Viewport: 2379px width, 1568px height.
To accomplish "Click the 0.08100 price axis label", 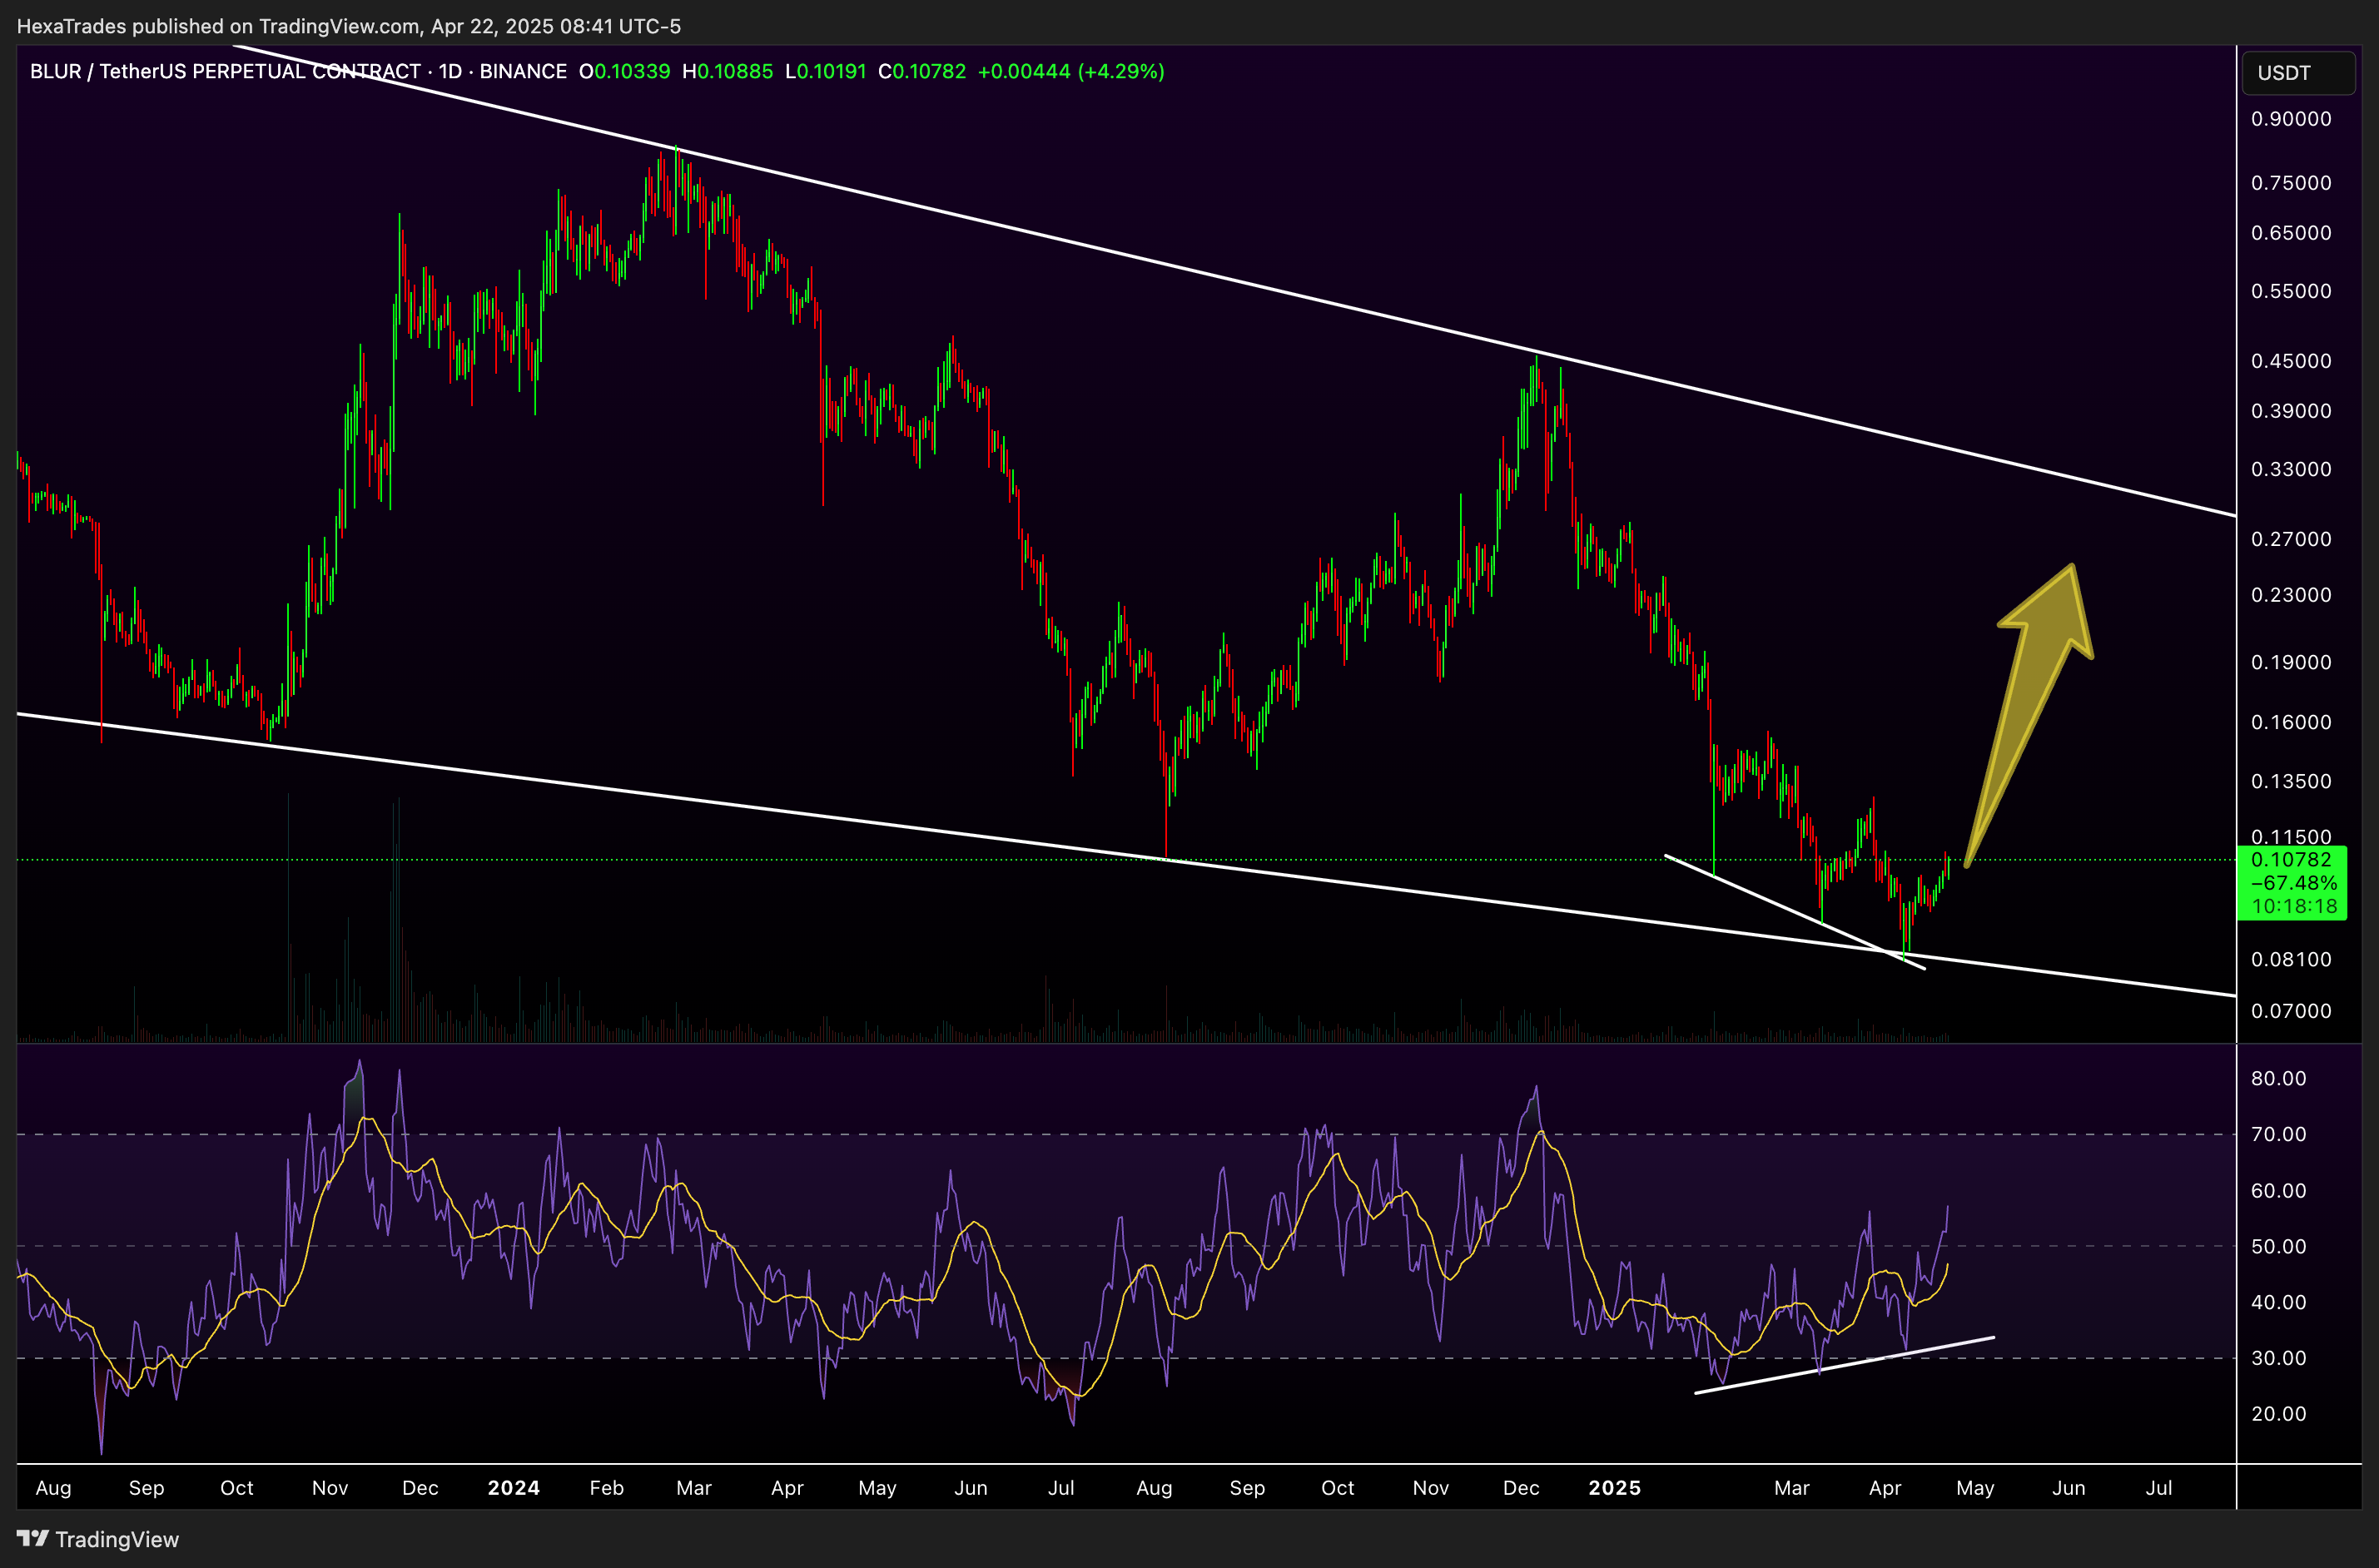I will pos(2291,959).
